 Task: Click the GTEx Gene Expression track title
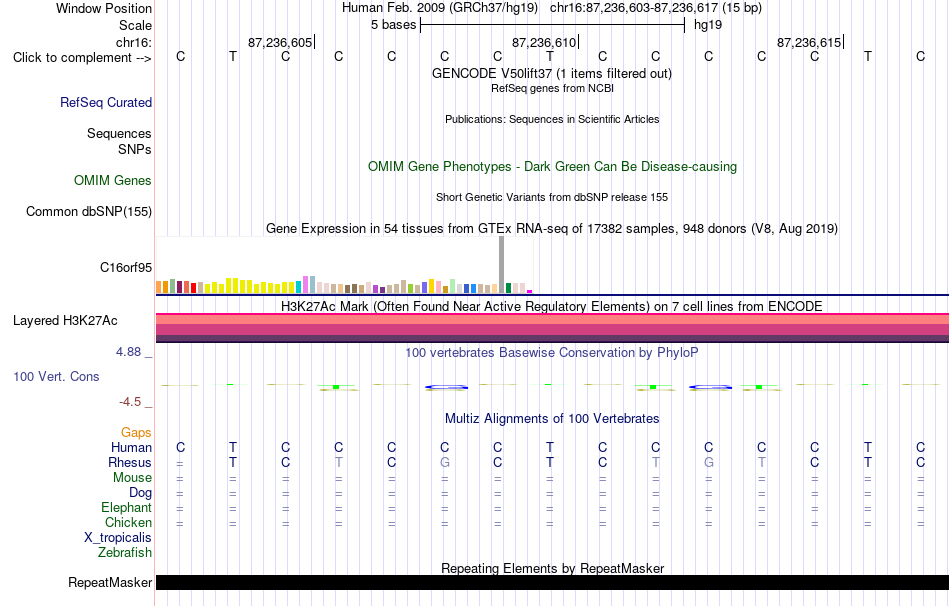tap(552, 228)
